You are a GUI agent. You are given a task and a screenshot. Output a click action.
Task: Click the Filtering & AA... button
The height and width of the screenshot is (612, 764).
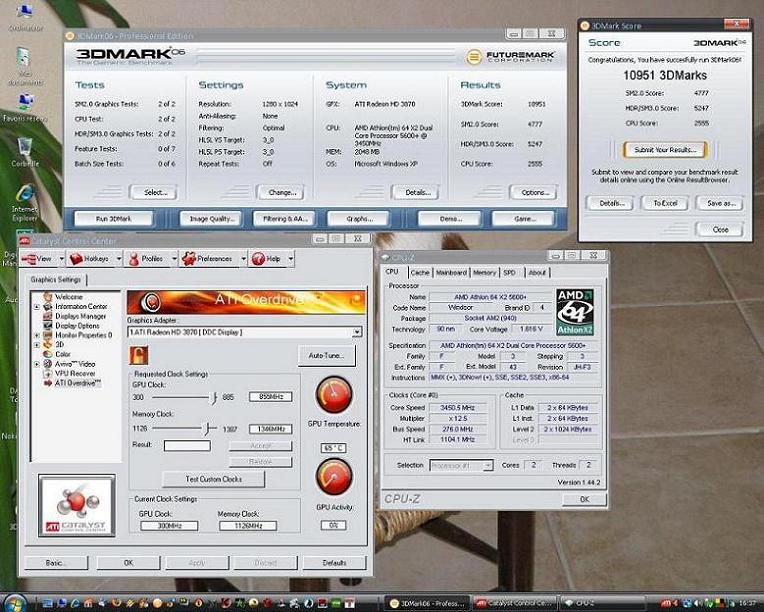click(285, 219)
